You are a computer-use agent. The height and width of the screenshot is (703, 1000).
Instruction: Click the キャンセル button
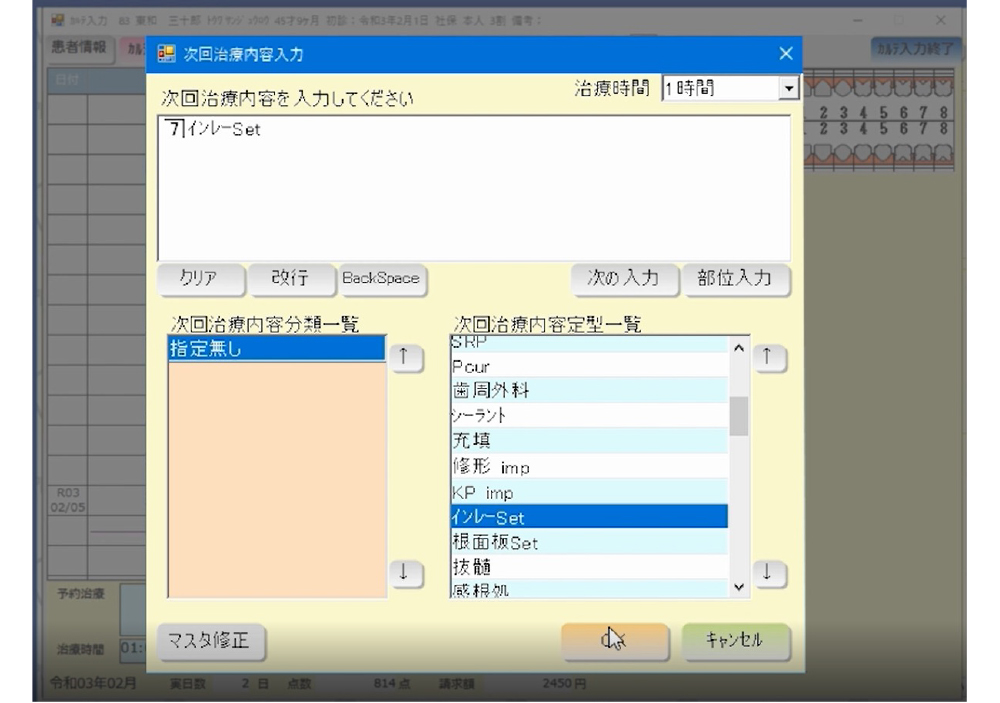(735, 642)
